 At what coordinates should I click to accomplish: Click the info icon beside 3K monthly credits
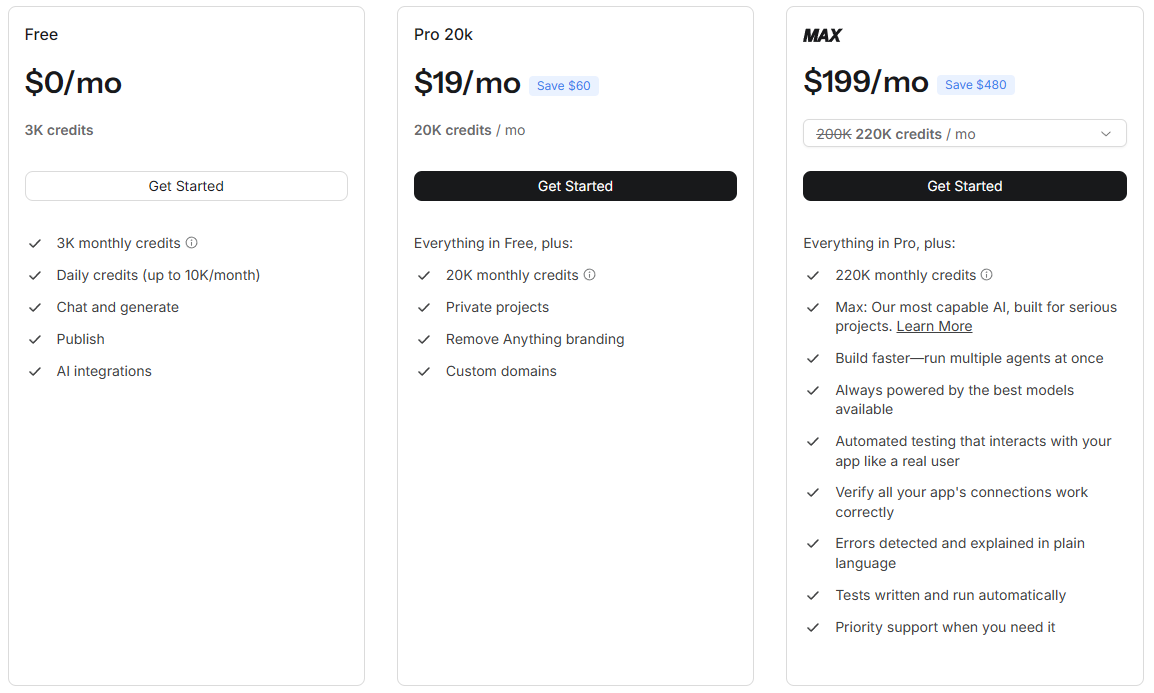click(x=191, y=243)
